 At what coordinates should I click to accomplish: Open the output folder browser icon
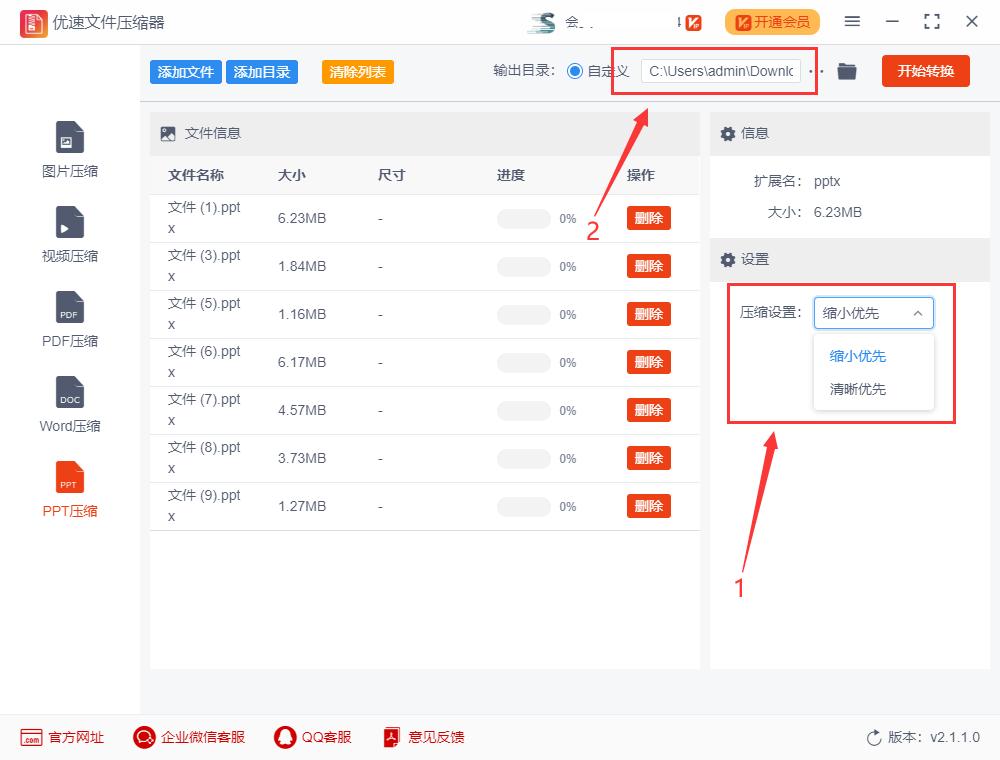pyautogui.click(x=847, y=71)
